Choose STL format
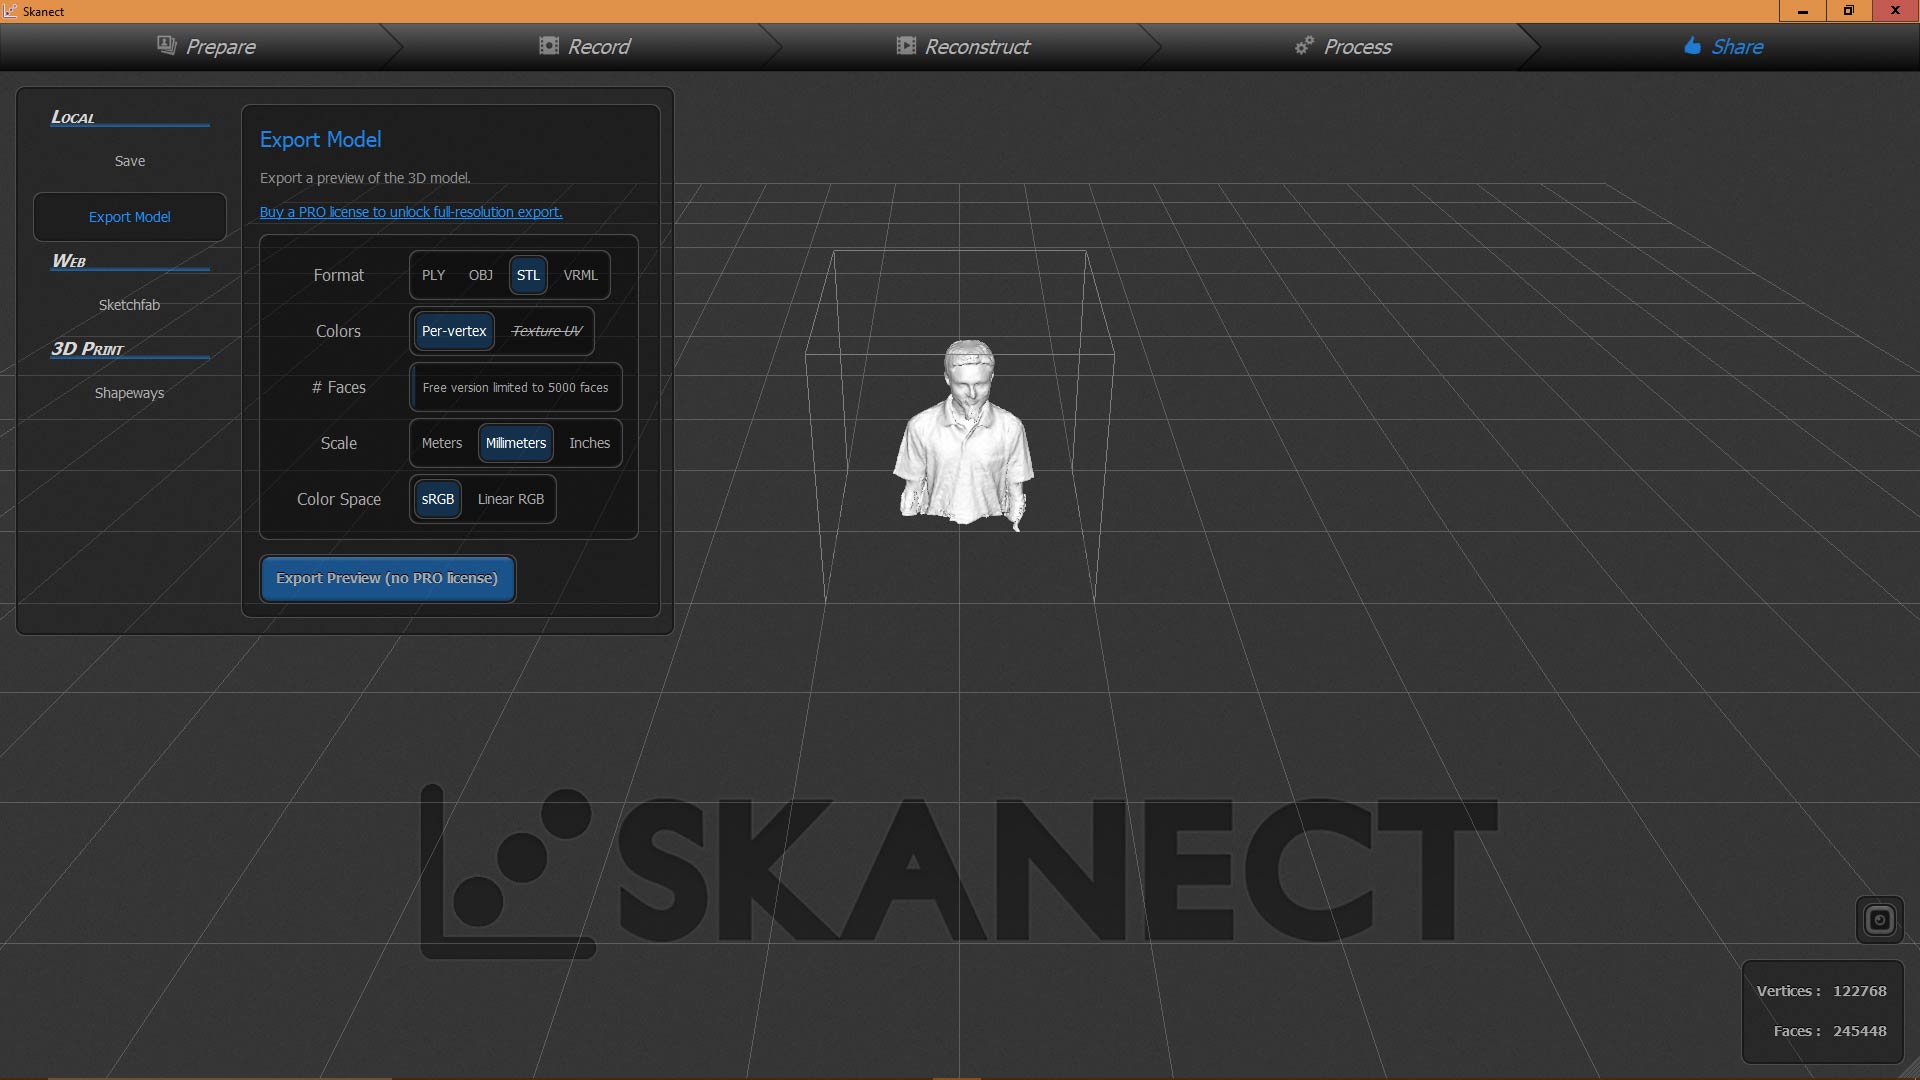 pos(528,275)
